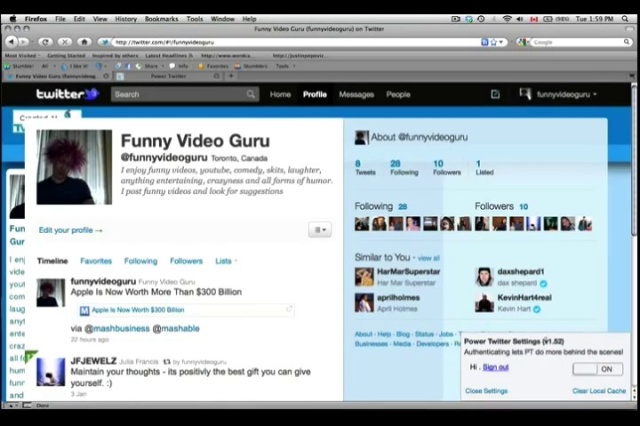Go to the Firefox home page icon
This screenshot has width=640, height=426.
[84, 42]
